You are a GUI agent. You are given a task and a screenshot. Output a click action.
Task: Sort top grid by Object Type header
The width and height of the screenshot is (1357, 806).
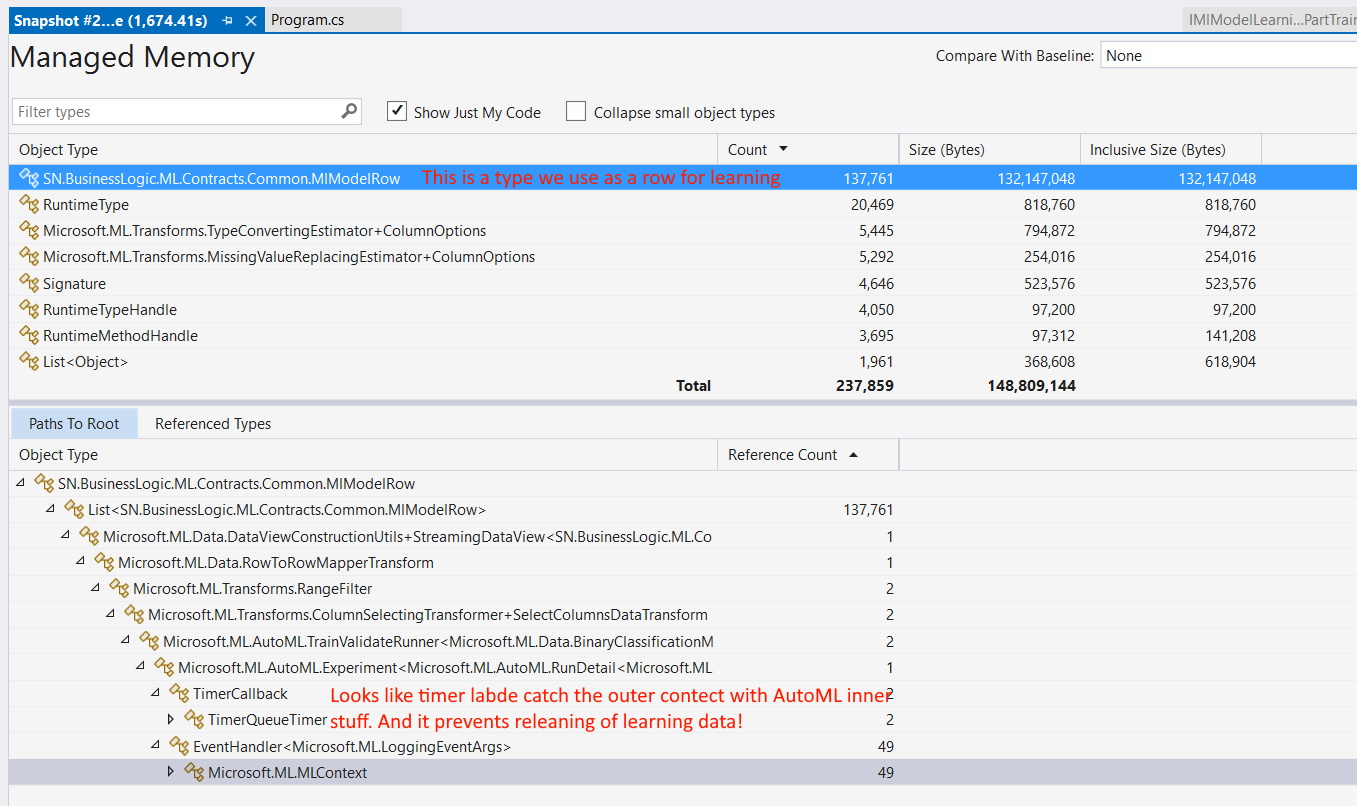363,150
